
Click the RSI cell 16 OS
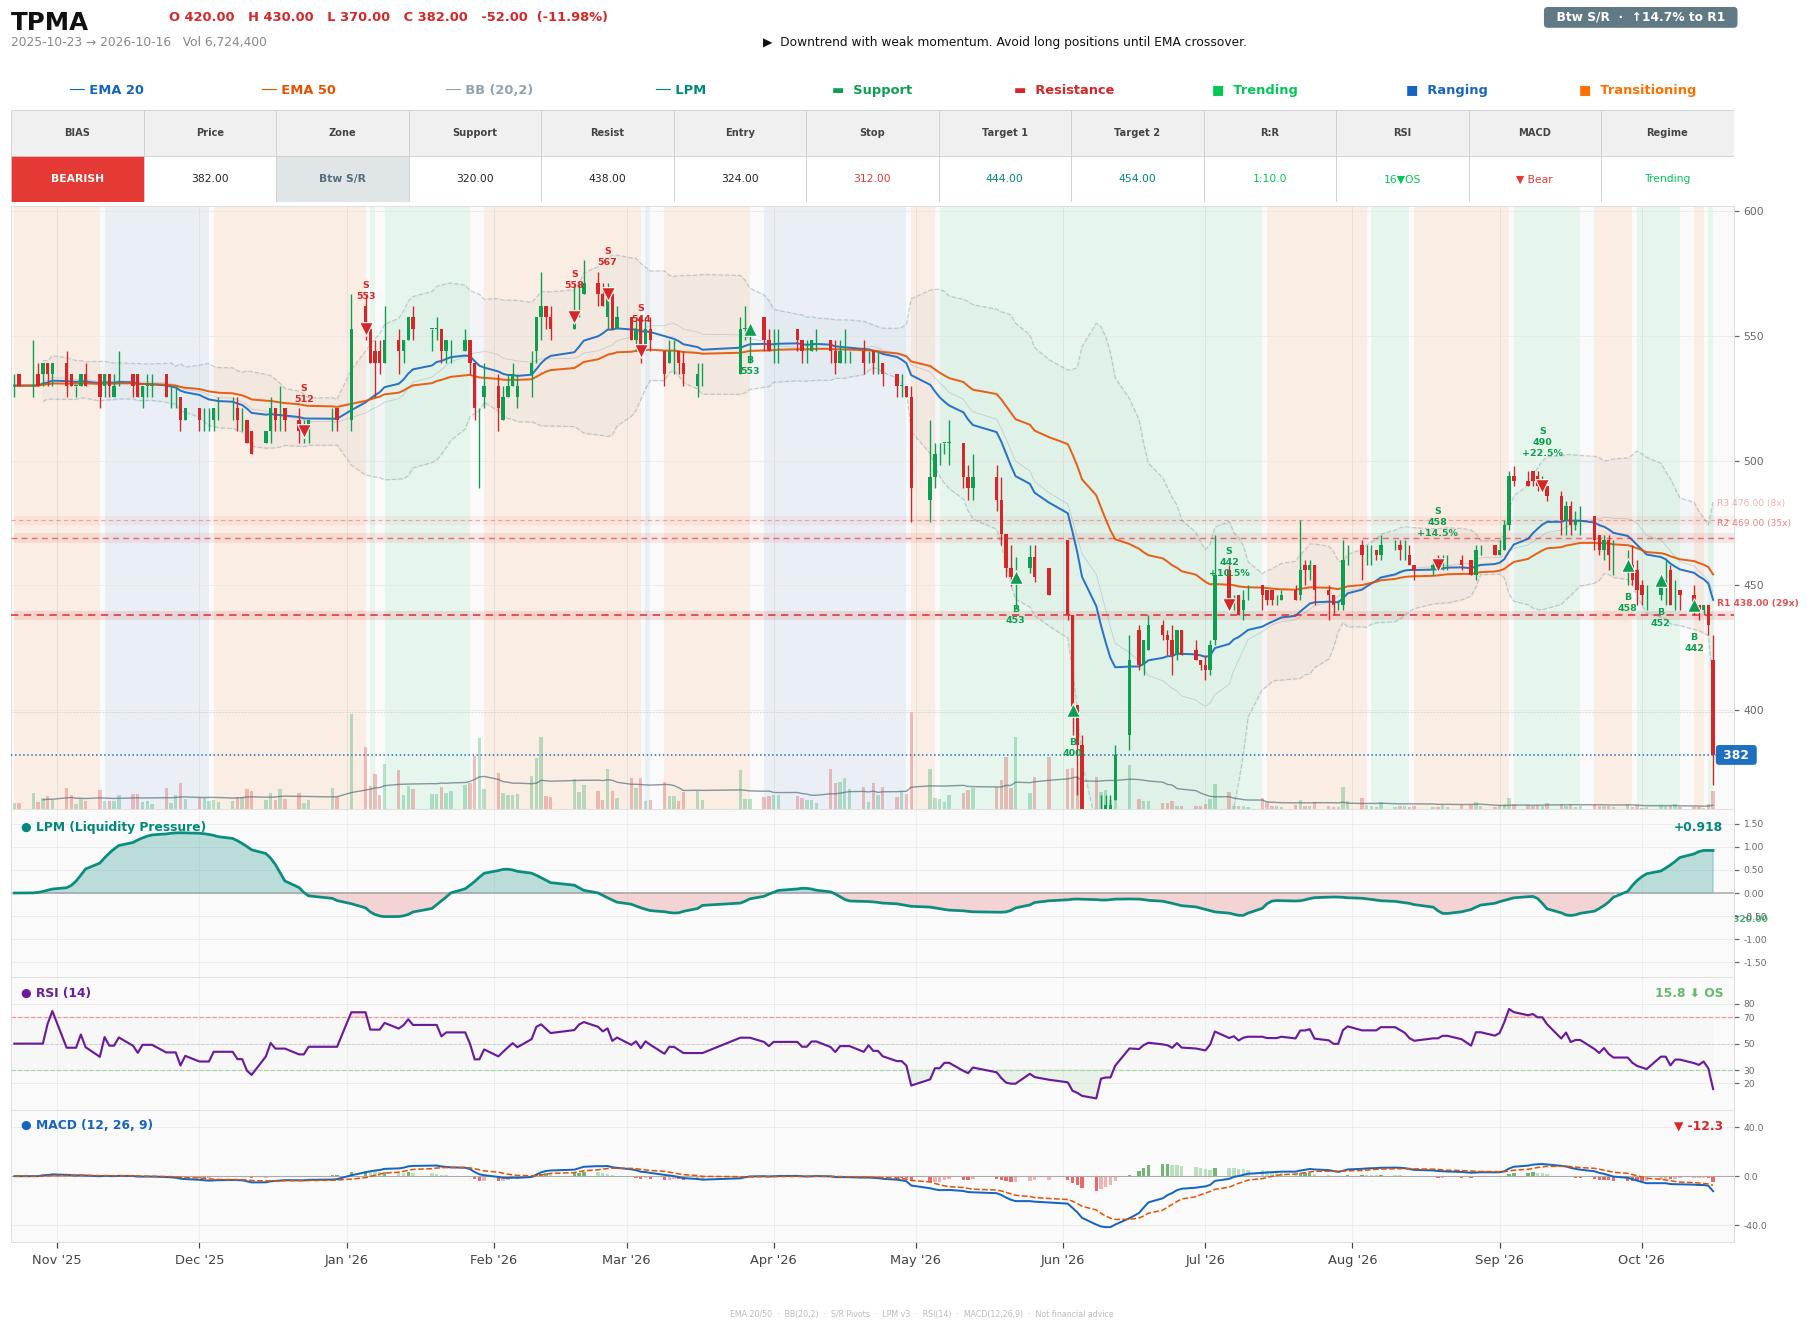1402,179
